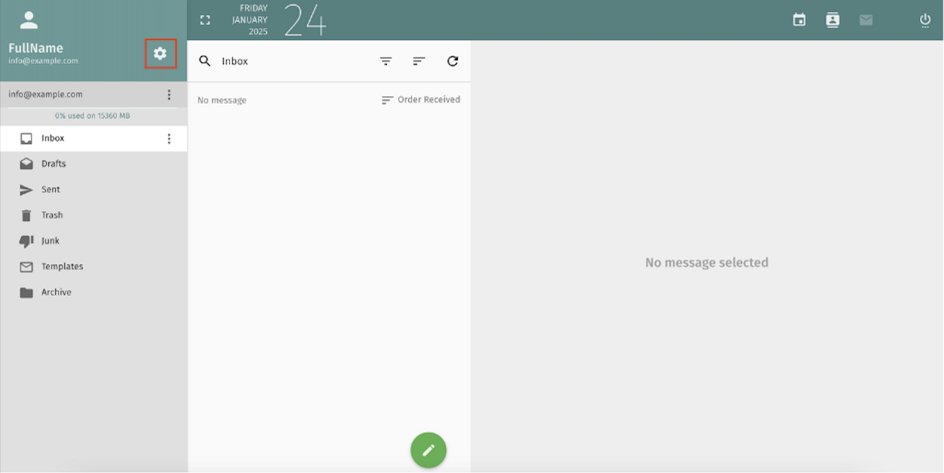The height and width of the screenshot is (473, 944).
Task: Click the Drafts open-envelope icon
Action: pyautogui.click(x=26, y=164)
